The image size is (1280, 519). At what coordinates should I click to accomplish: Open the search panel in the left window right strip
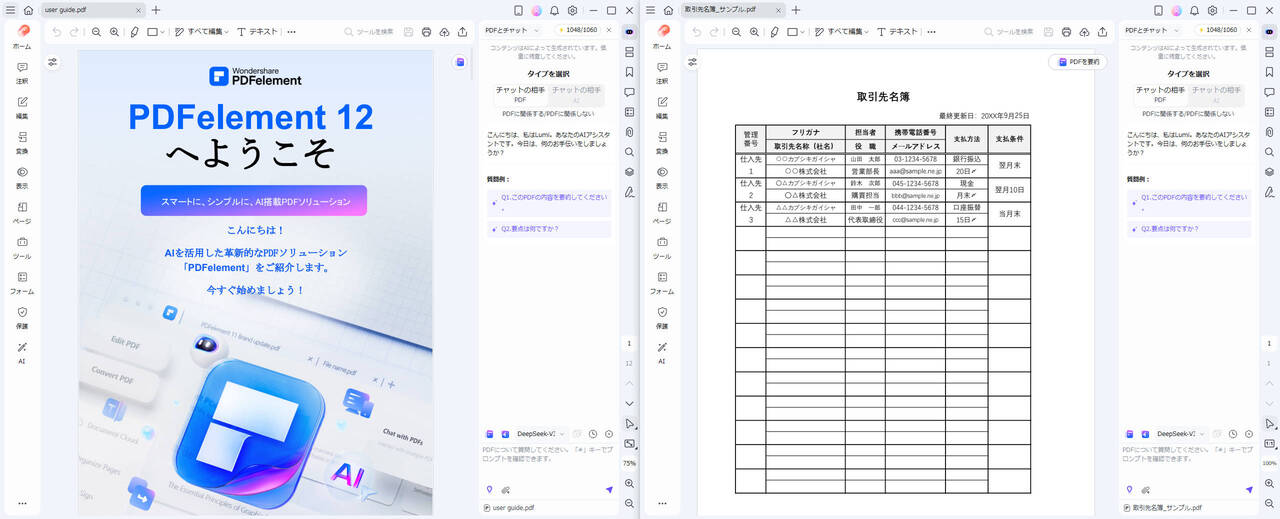coord(629,152)
